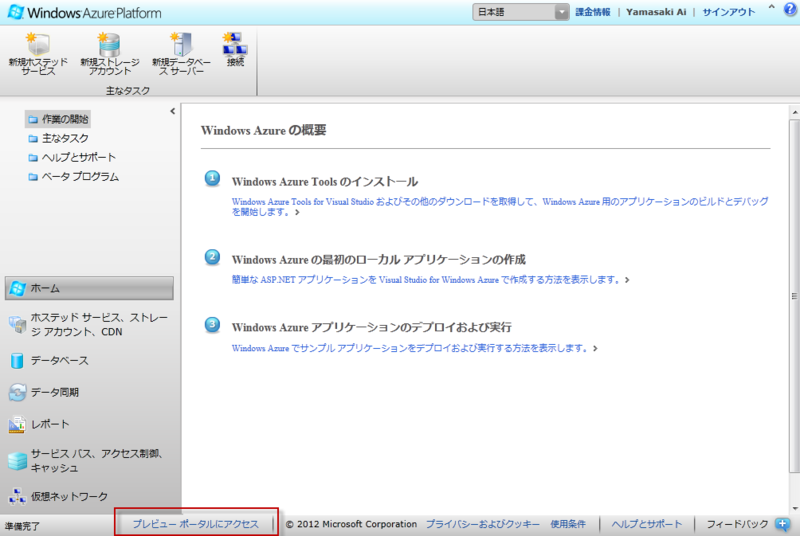
Task: Open the 課金情報 link
Action: coord(592,12)
